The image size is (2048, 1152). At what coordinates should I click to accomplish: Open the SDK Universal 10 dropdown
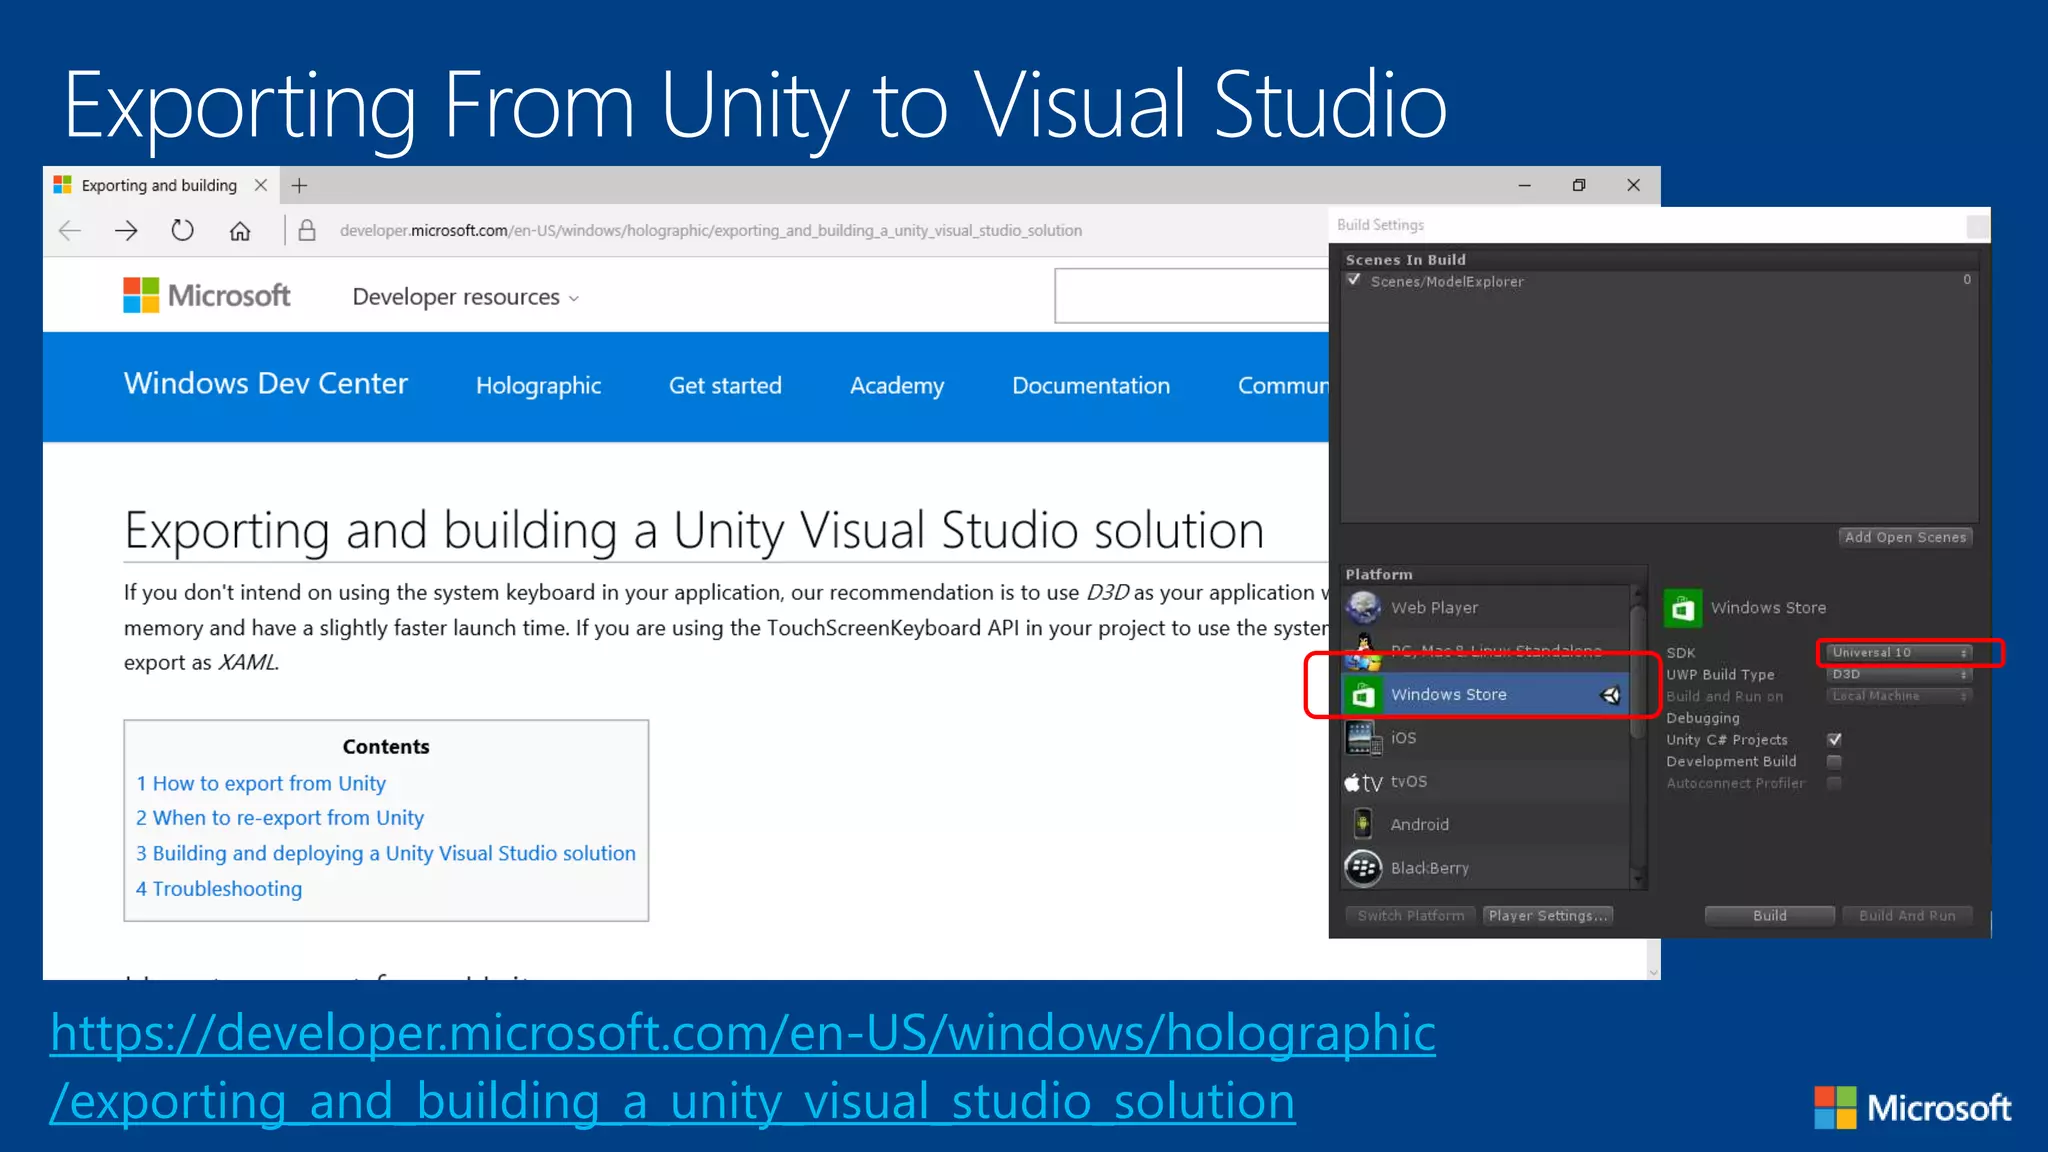pyautogui.click(x=1899, y=653)
